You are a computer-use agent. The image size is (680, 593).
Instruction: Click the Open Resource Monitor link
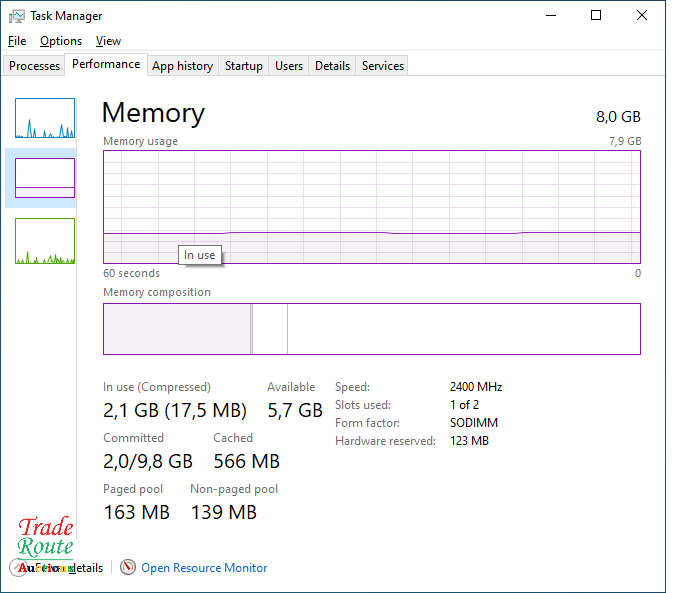204,568
